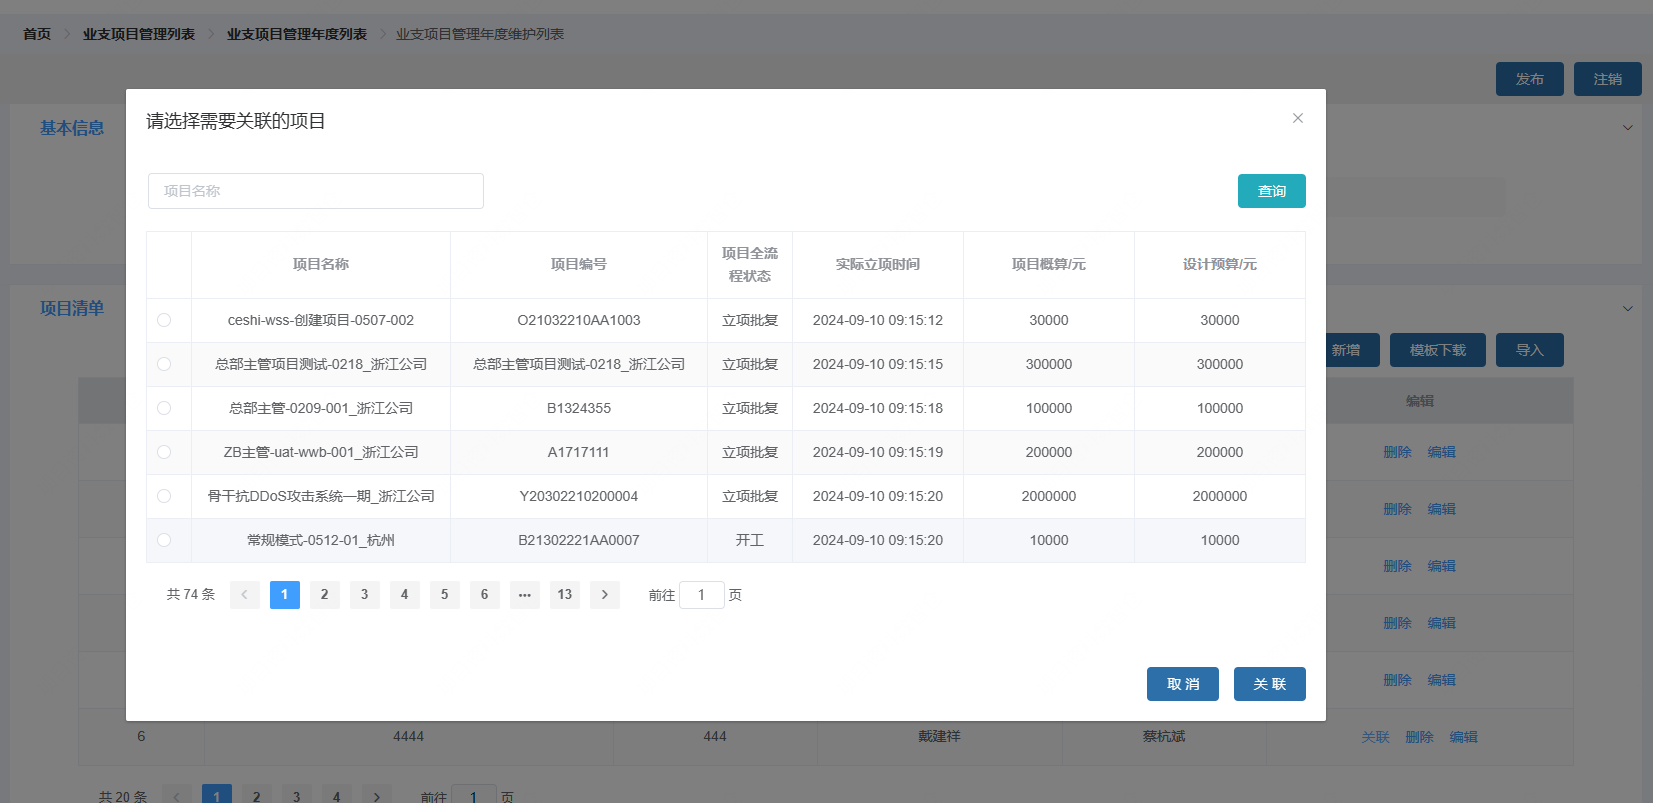Image resolution: width=1653 pixels, height=803 pixels.
Task: Cancel the dialog with 取消
Action: pos(1182,684)
